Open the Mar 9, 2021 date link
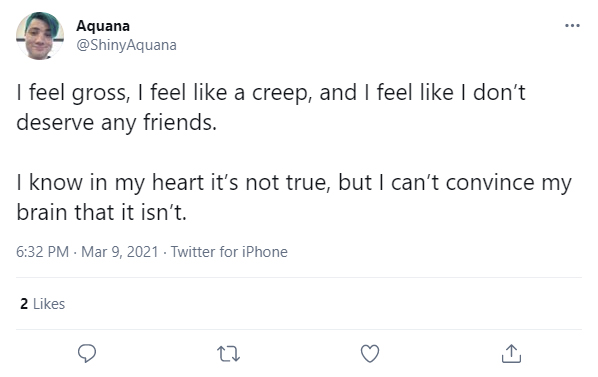The width and height of the screenshot is (598, 377). (x=119, y=252)
